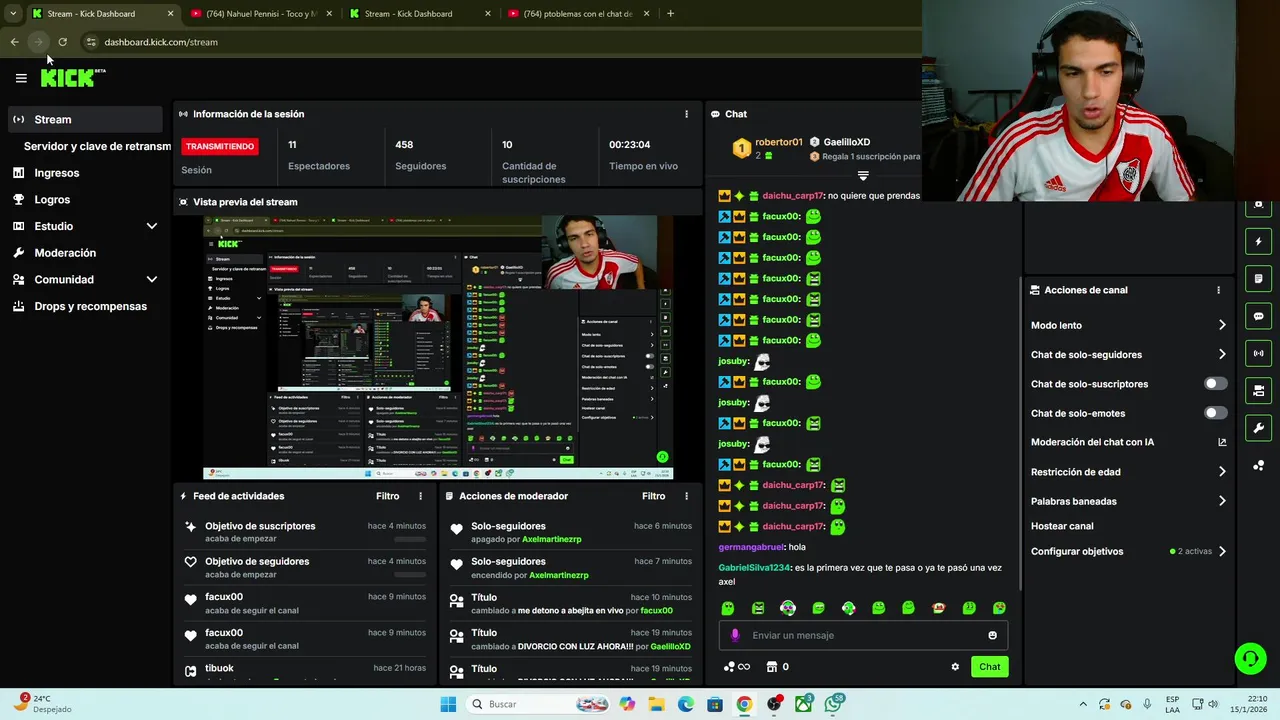Screen dimensions: 1280x720
Task: Open OBS Studio from the taskbar
Action: (774, 704)
